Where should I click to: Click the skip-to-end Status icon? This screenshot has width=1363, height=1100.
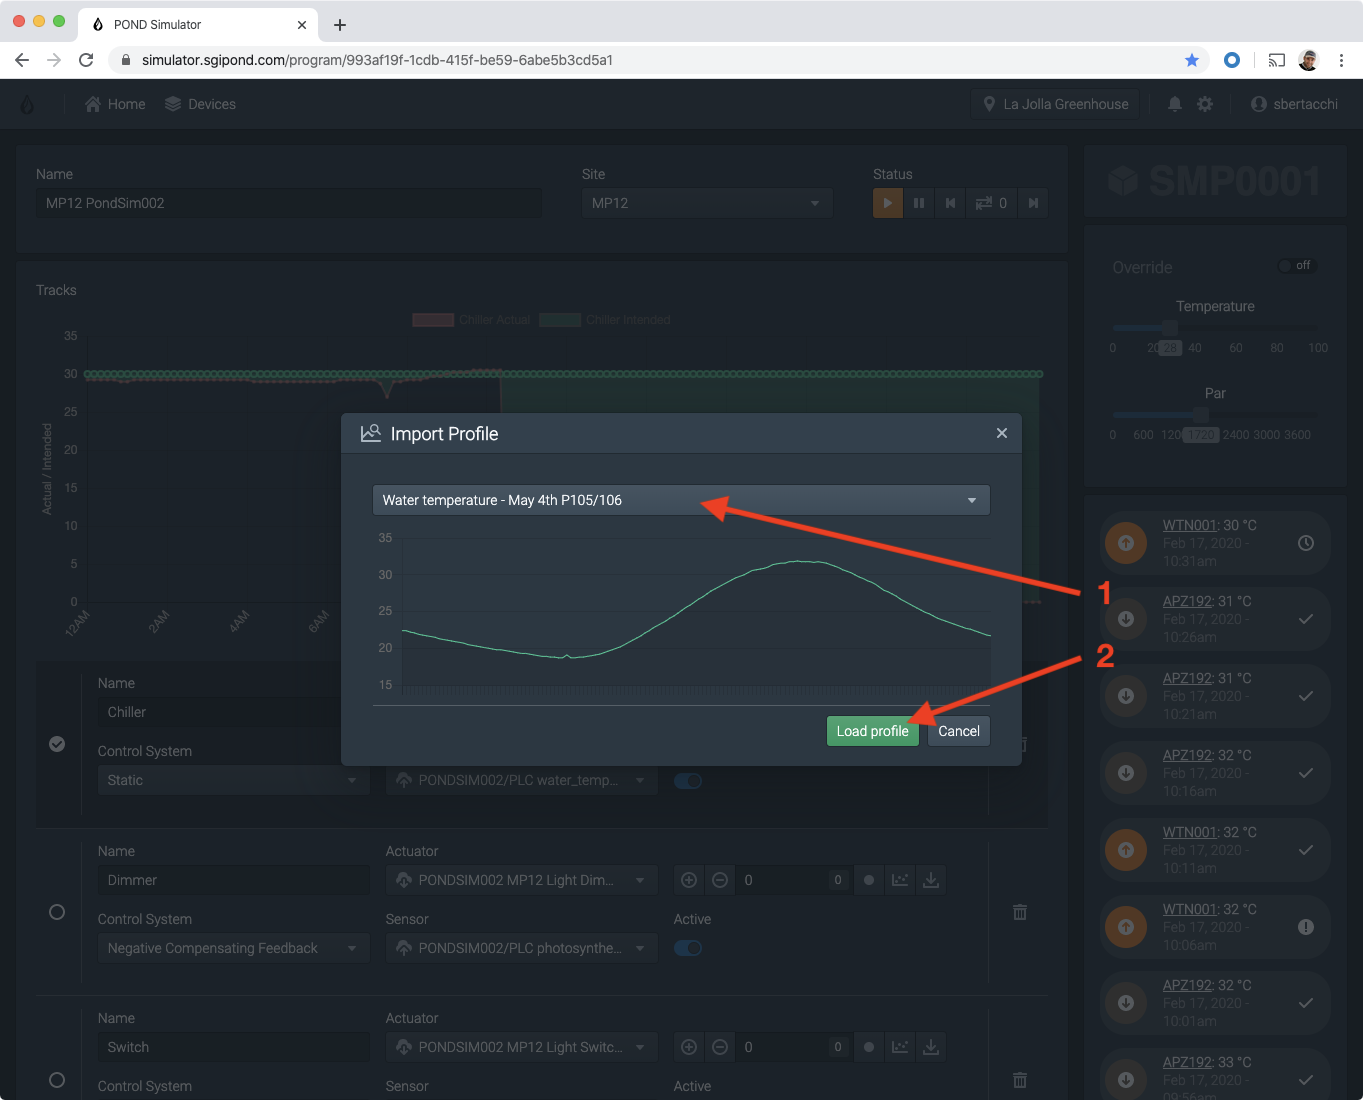[1033, 202]
